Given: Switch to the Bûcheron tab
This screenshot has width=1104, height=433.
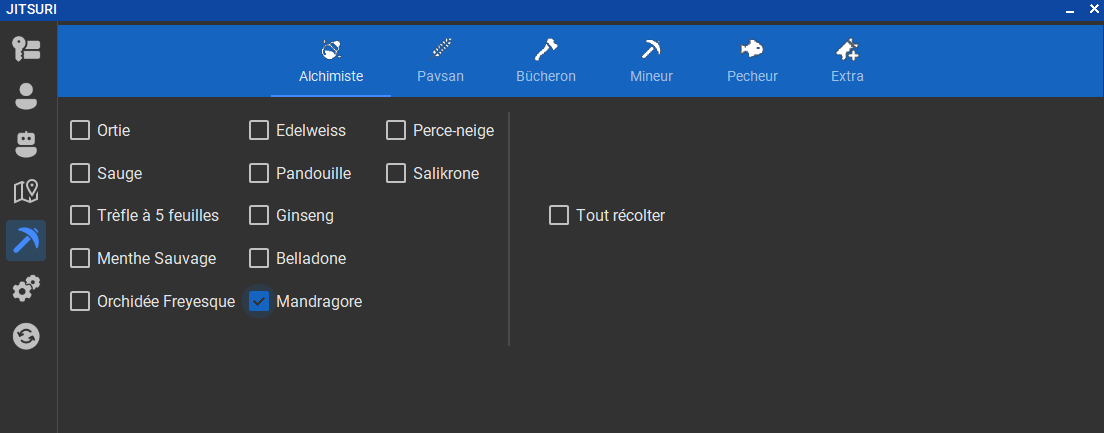Looking at the screenshot, I should tap(546, 61).
